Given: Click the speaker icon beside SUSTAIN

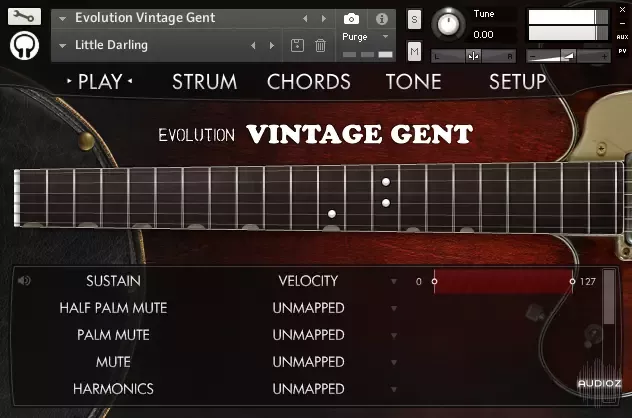Looking at the screenshot, I should (24, 280).
